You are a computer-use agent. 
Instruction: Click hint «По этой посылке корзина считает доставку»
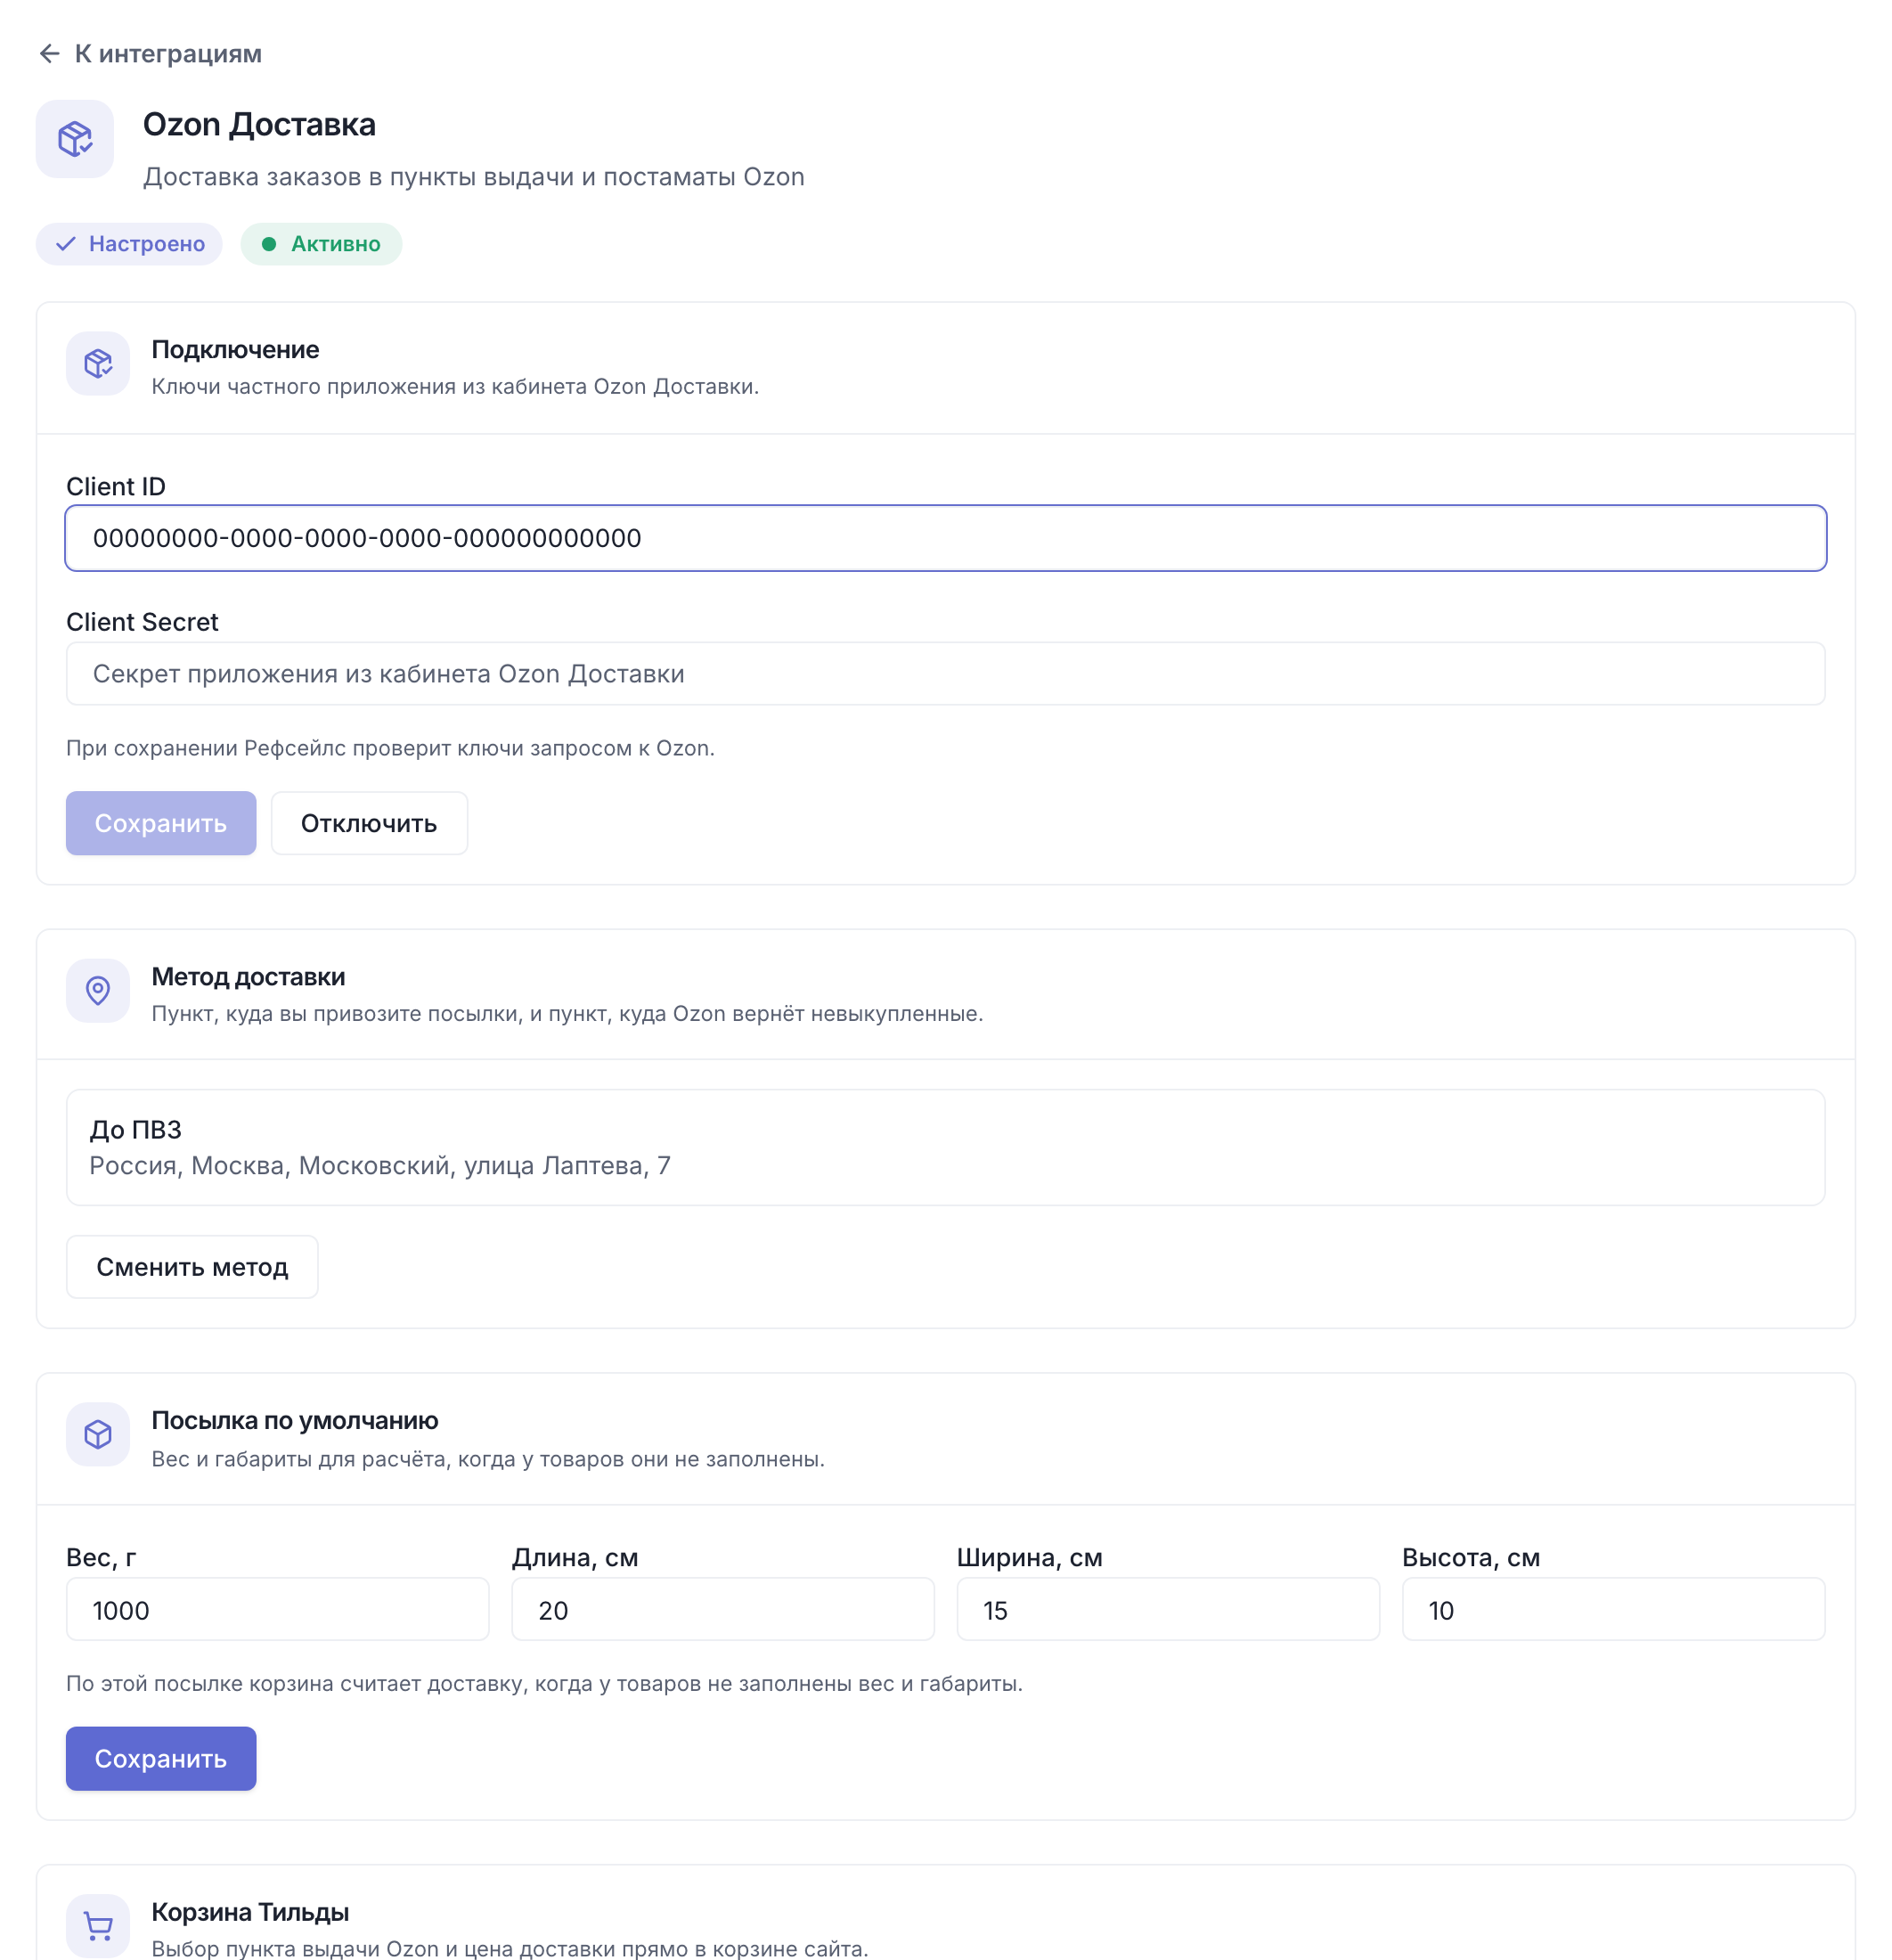point(544,1684)
